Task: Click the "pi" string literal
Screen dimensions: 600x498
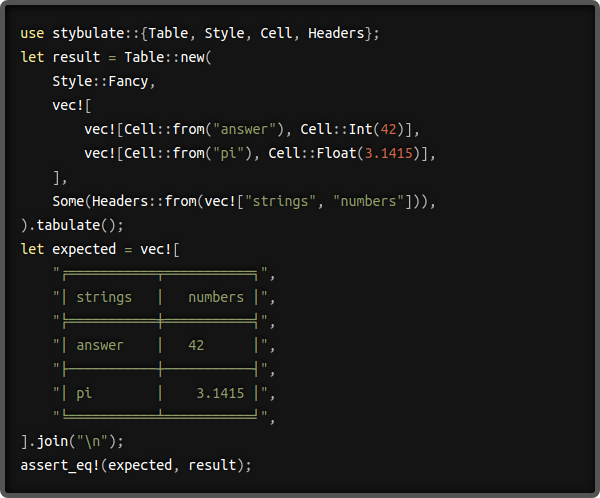Action: 229,153
